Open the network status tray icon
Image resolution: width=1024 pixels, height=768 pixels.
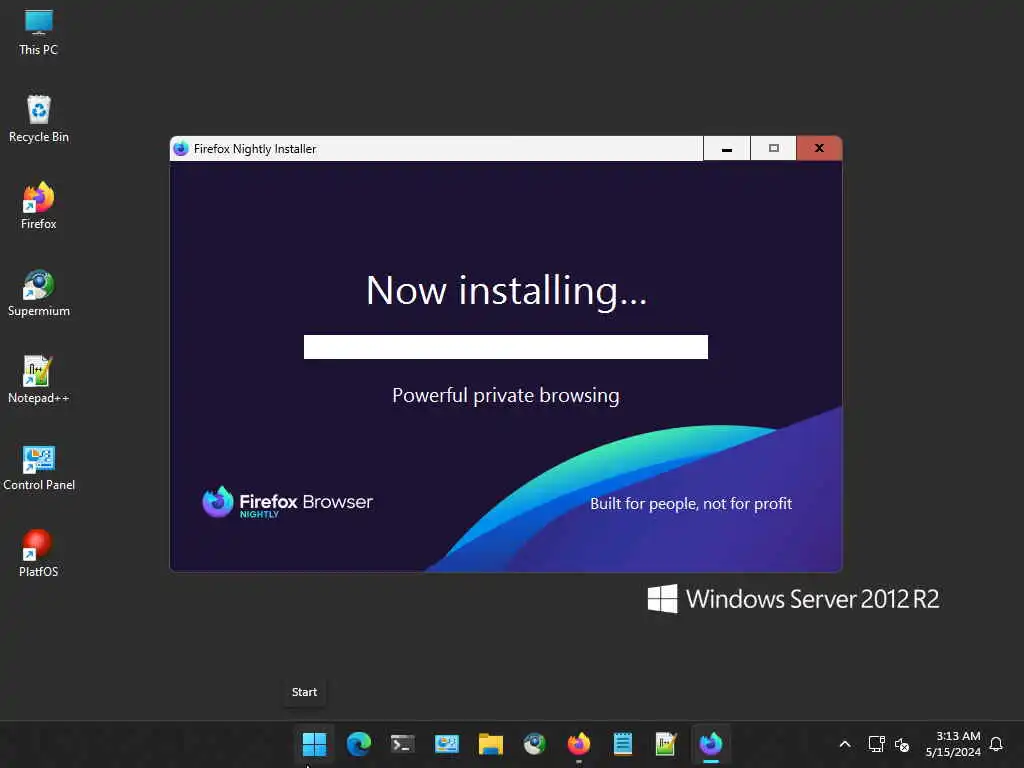[x=876, y=744]
